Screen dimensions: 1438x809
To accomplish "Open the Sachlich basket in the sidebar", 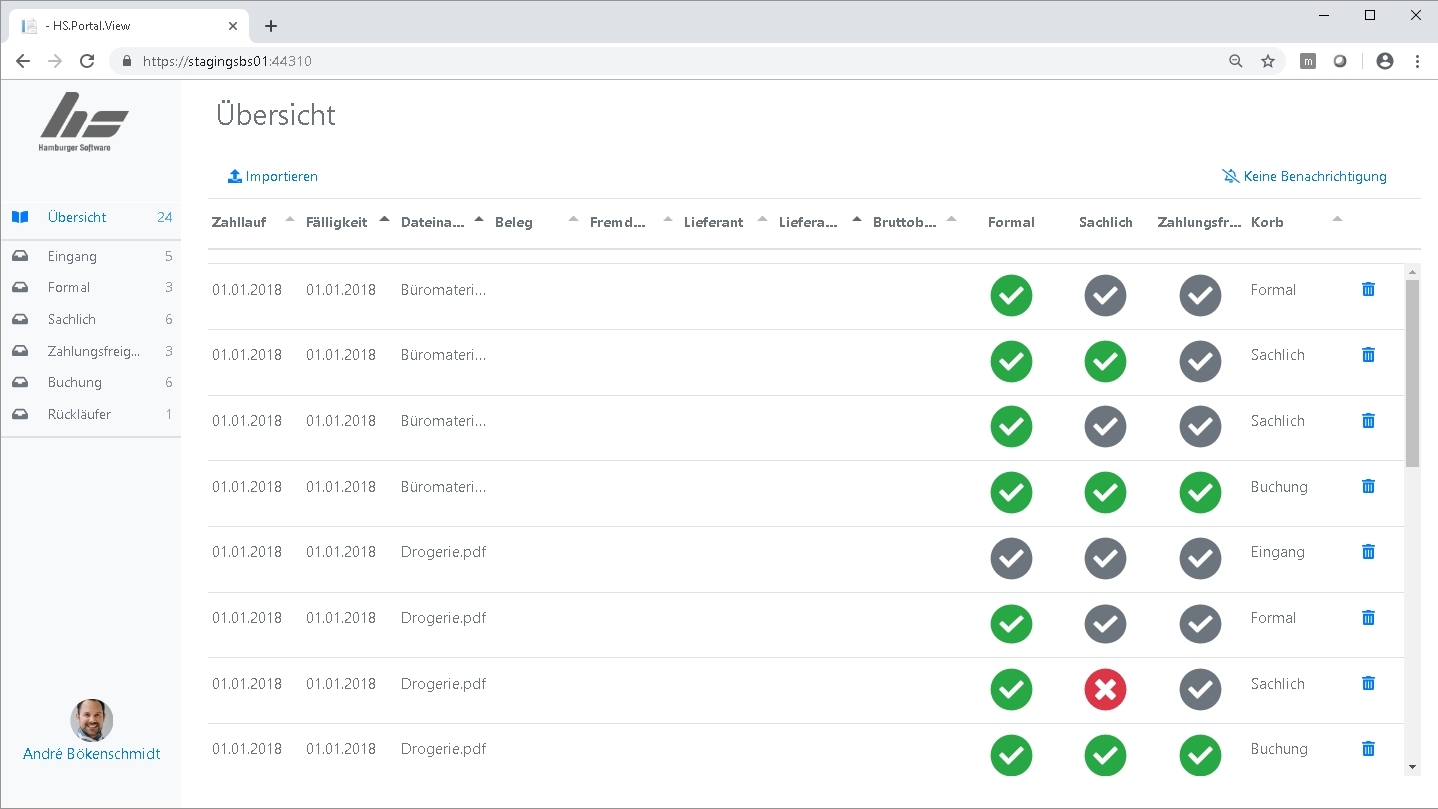I will coord(72,320).
